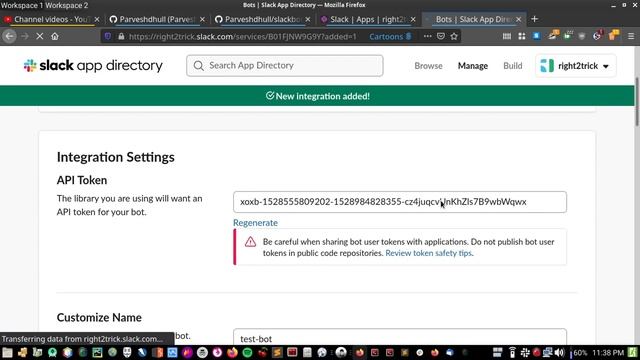
Task: Save page to Pocket icon
Action: (441, 36)
